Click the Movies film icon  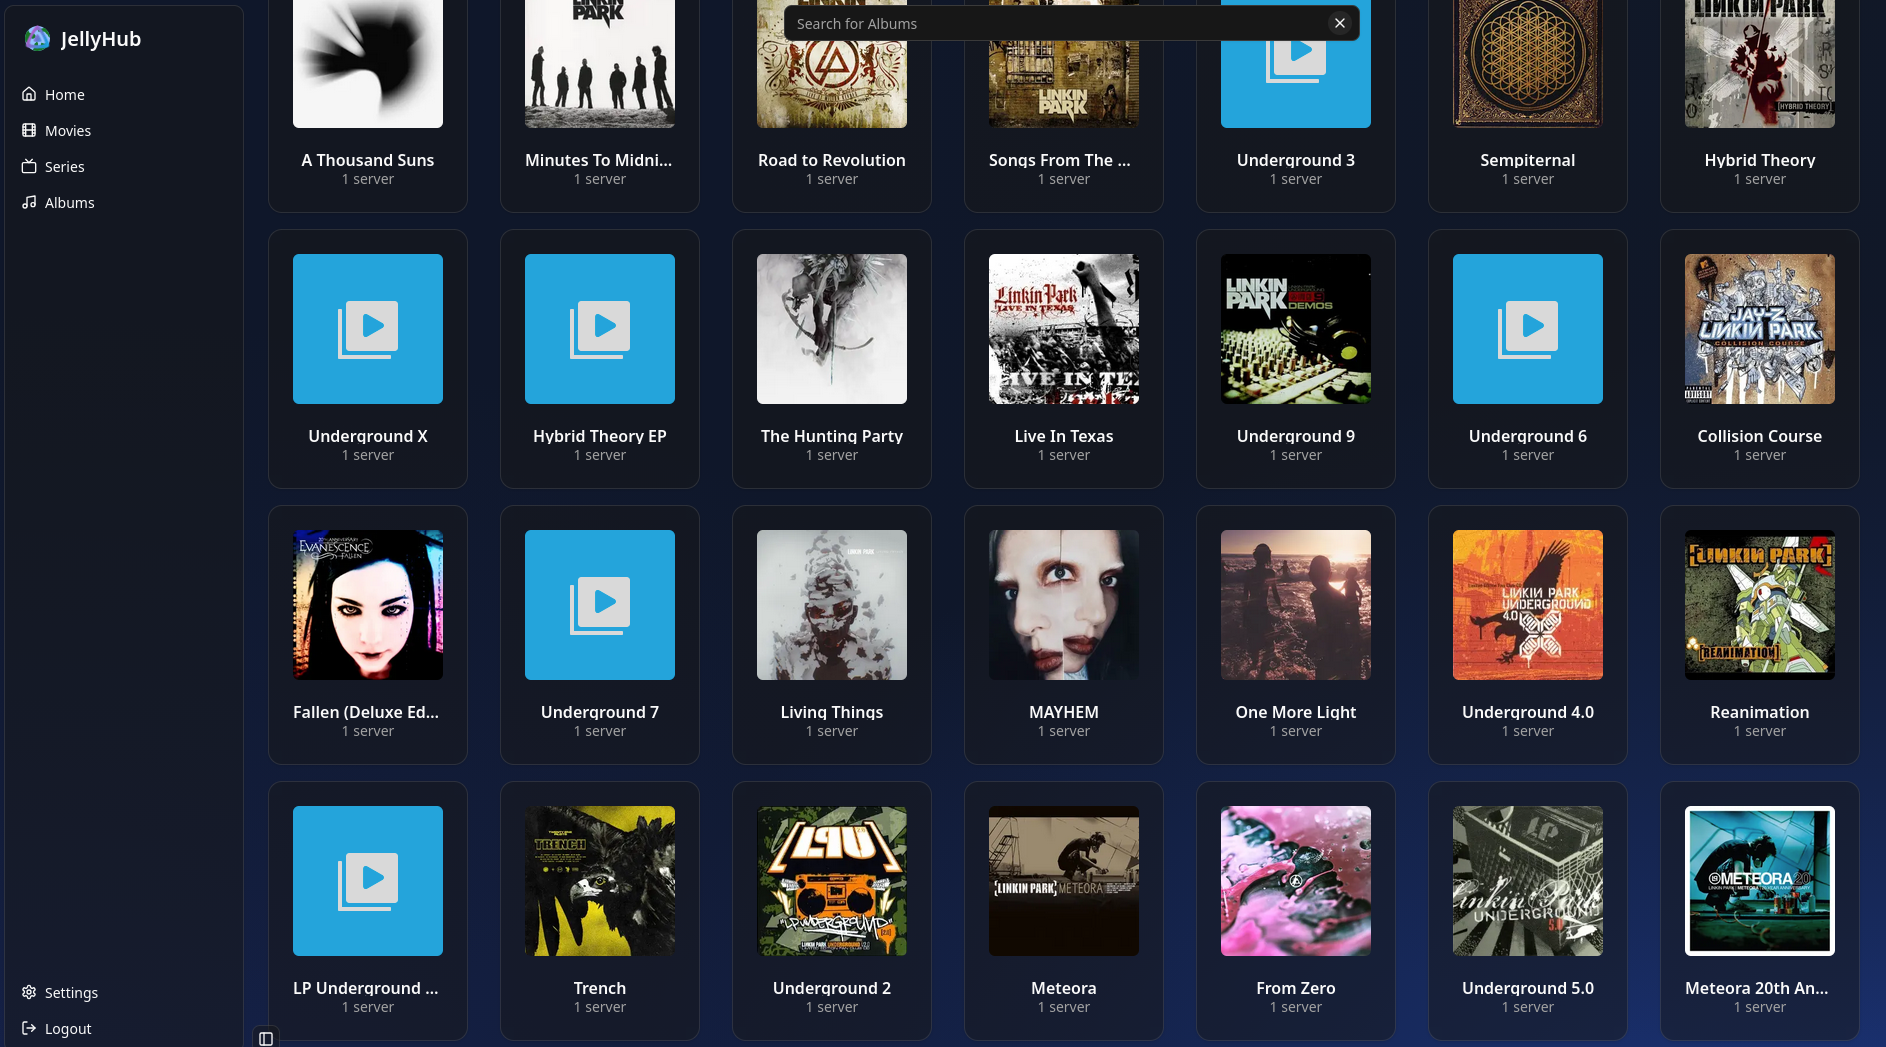point(29,130)
